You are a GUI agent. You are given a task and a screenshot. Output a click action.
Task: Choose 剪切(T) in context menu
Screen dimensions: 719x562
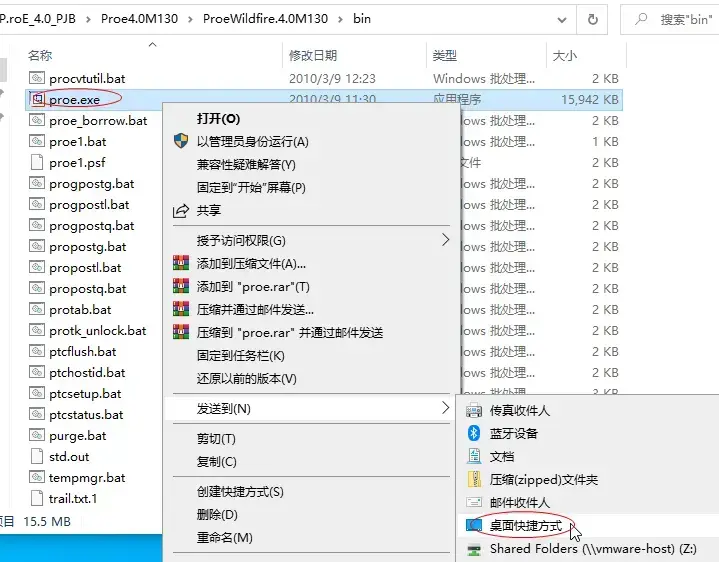pos(312,439)
